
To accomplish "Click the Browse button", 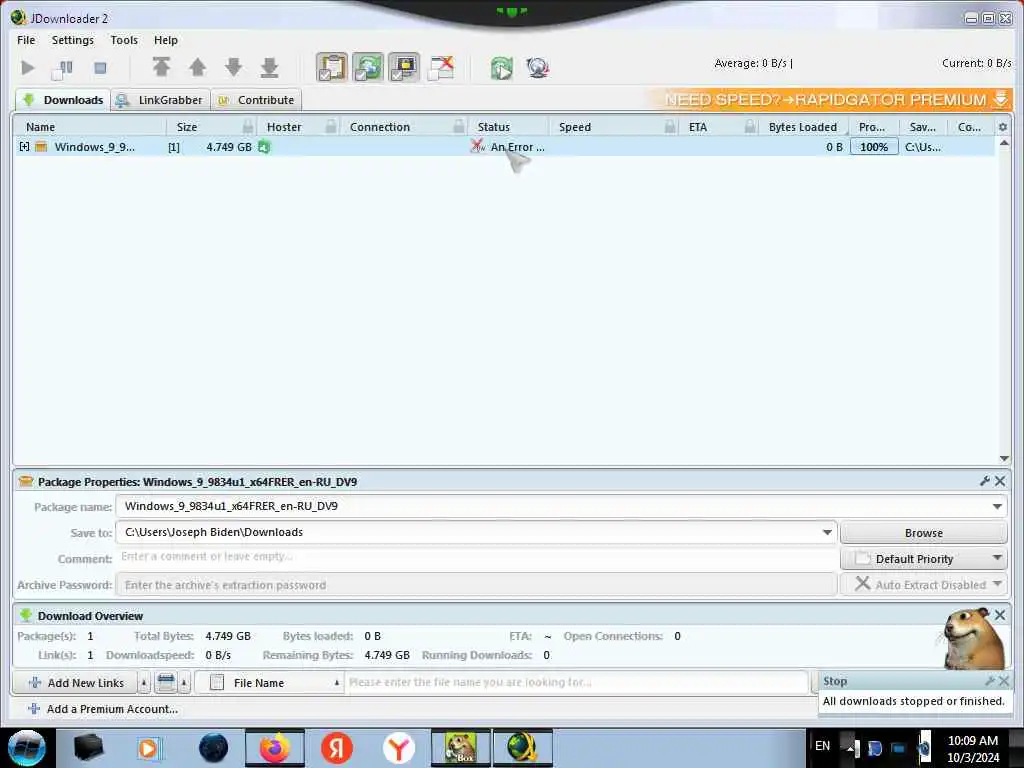I will point(923,533).
